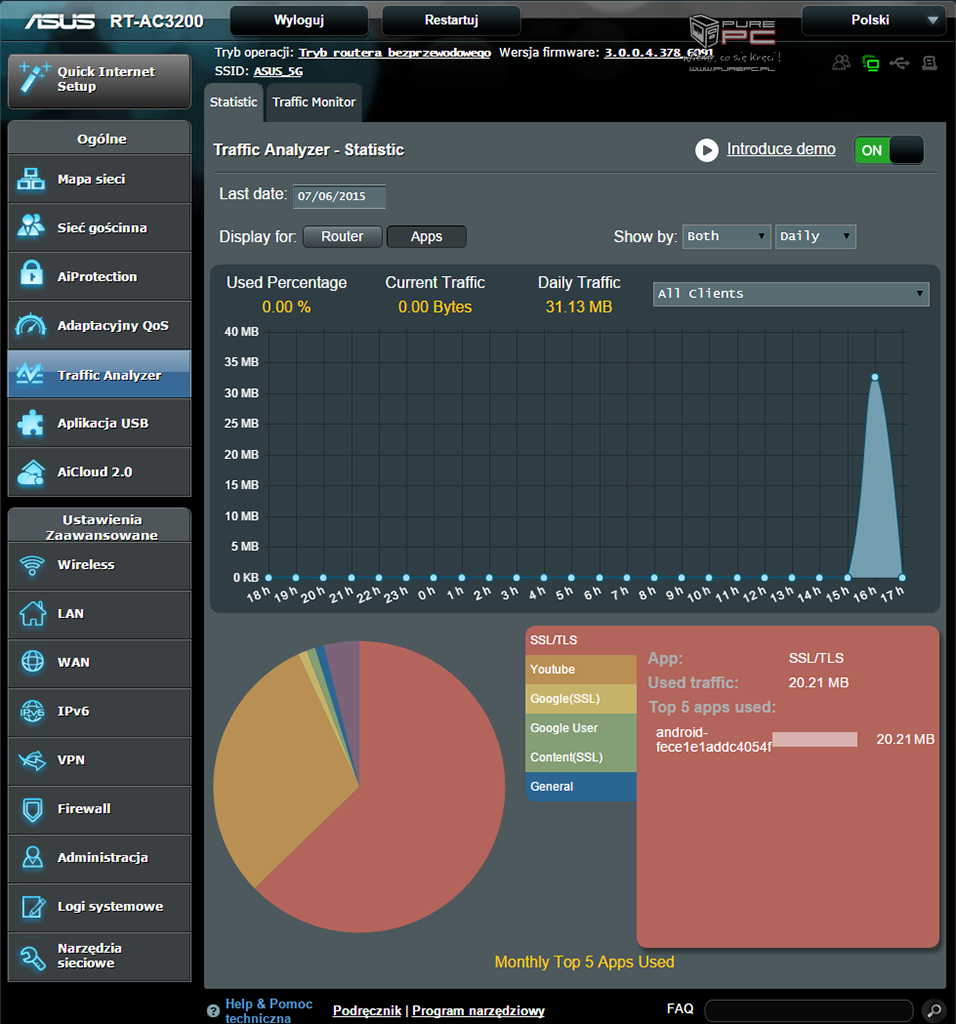Select the Google(SSL) legend color entry

tap(581, 699)
